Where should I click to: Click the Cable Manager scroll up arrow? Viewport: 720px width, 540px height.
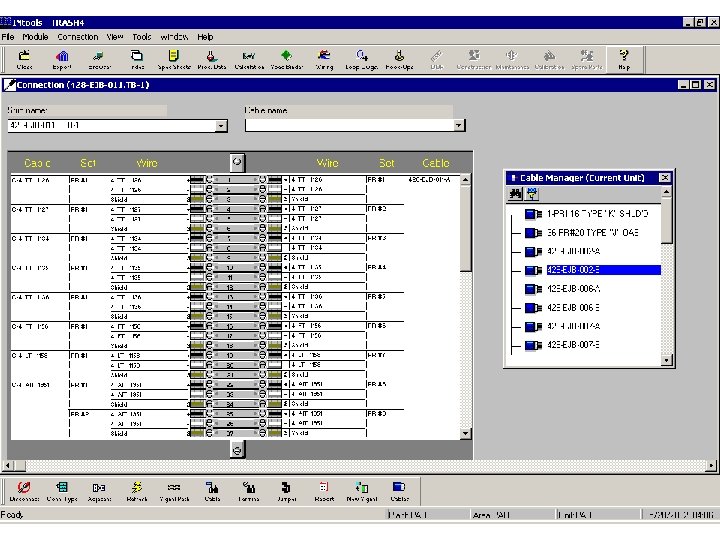666,191
